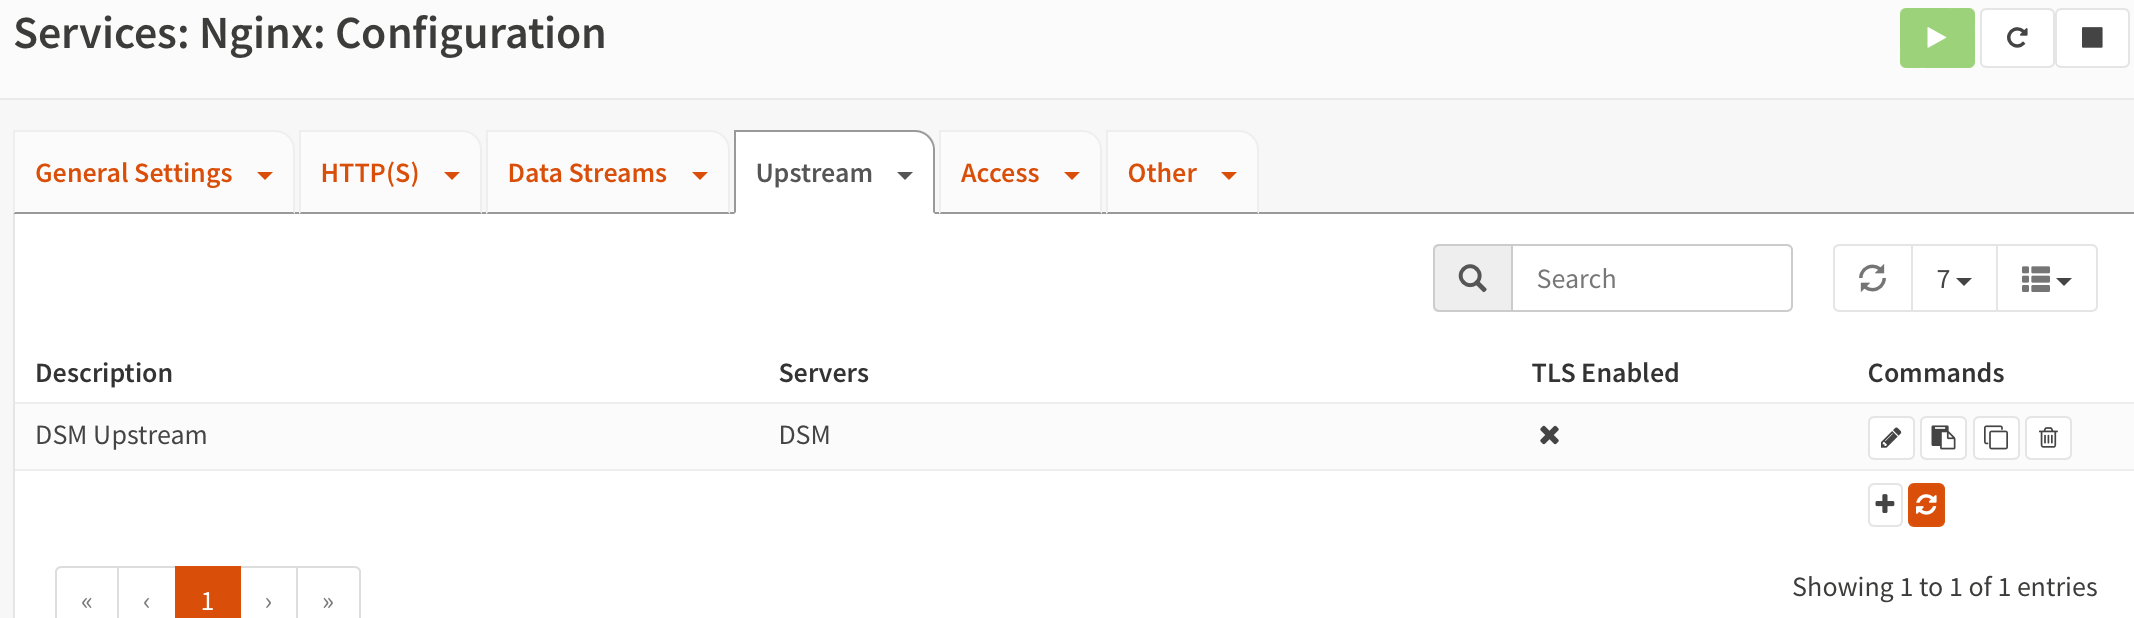This screenshot has width=2134, height=618.
Task: Jump to the last page of entries
Action: tap(328, 600)
